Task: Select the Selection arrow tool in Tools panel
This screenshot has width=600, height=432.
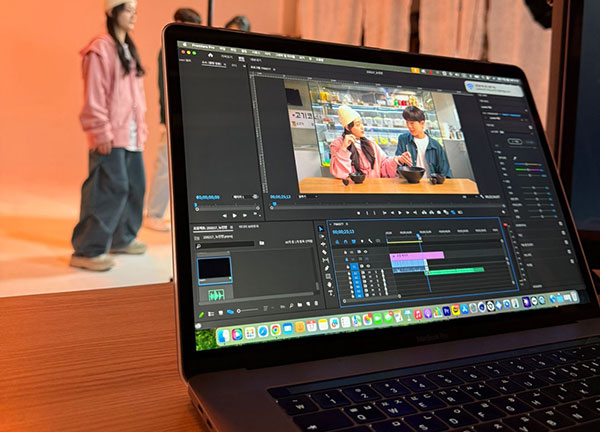Action: tap(321, 230)
